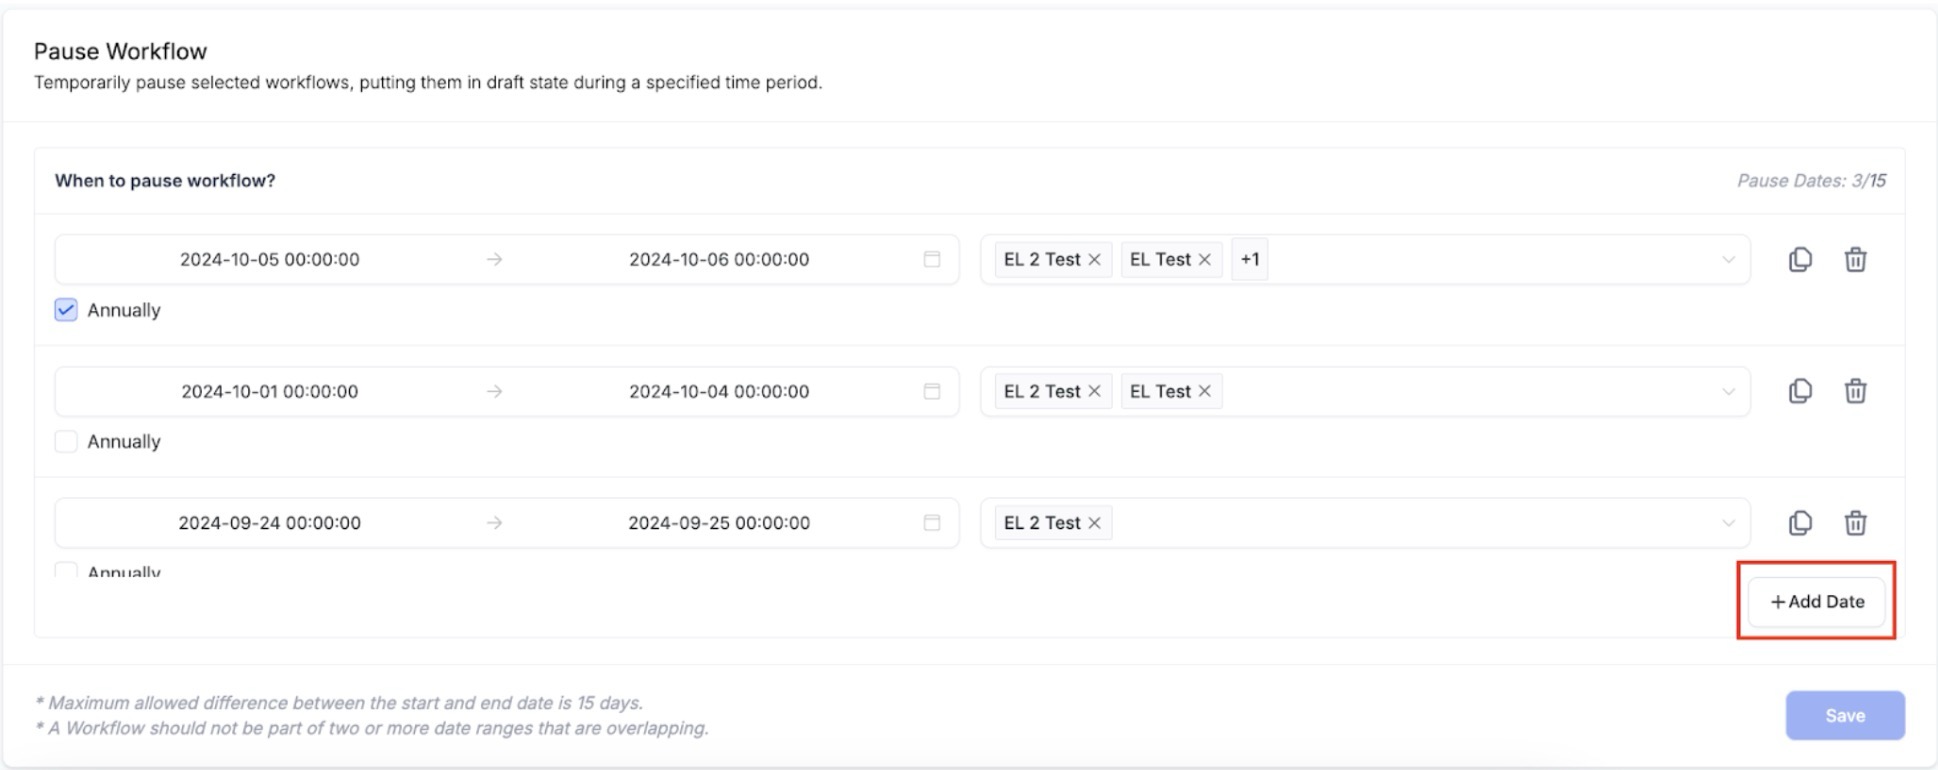Duplicate the 2024-10-01 pause date row
The height and width of the screenshot is (770, 1938).
[x=1800, y=391]
